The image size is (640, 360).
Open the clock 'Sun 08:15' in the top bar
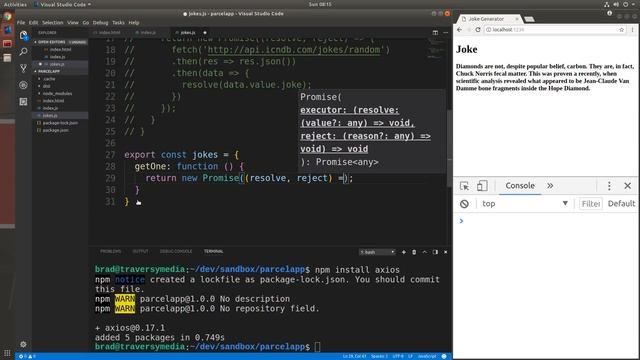coord(320,4)
